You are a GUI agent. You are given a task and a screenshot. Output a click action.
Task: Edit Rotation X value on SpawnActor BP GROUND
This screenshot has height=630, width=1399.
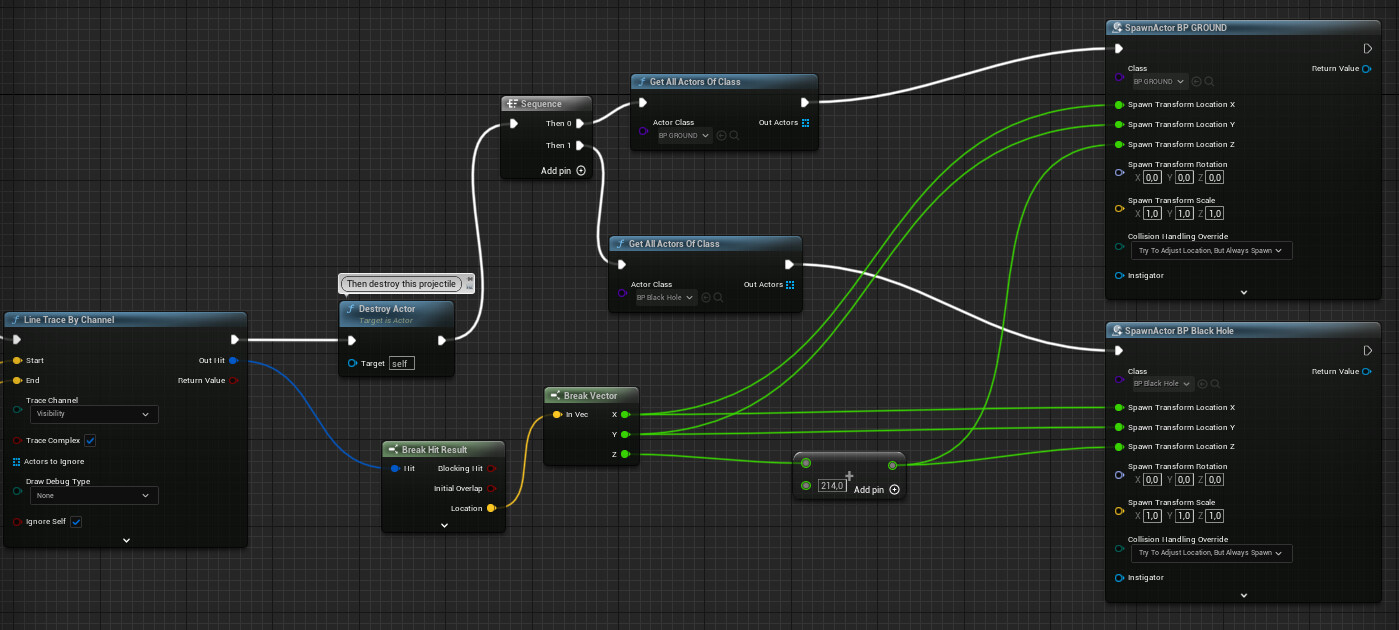[x=1153, y=177]
